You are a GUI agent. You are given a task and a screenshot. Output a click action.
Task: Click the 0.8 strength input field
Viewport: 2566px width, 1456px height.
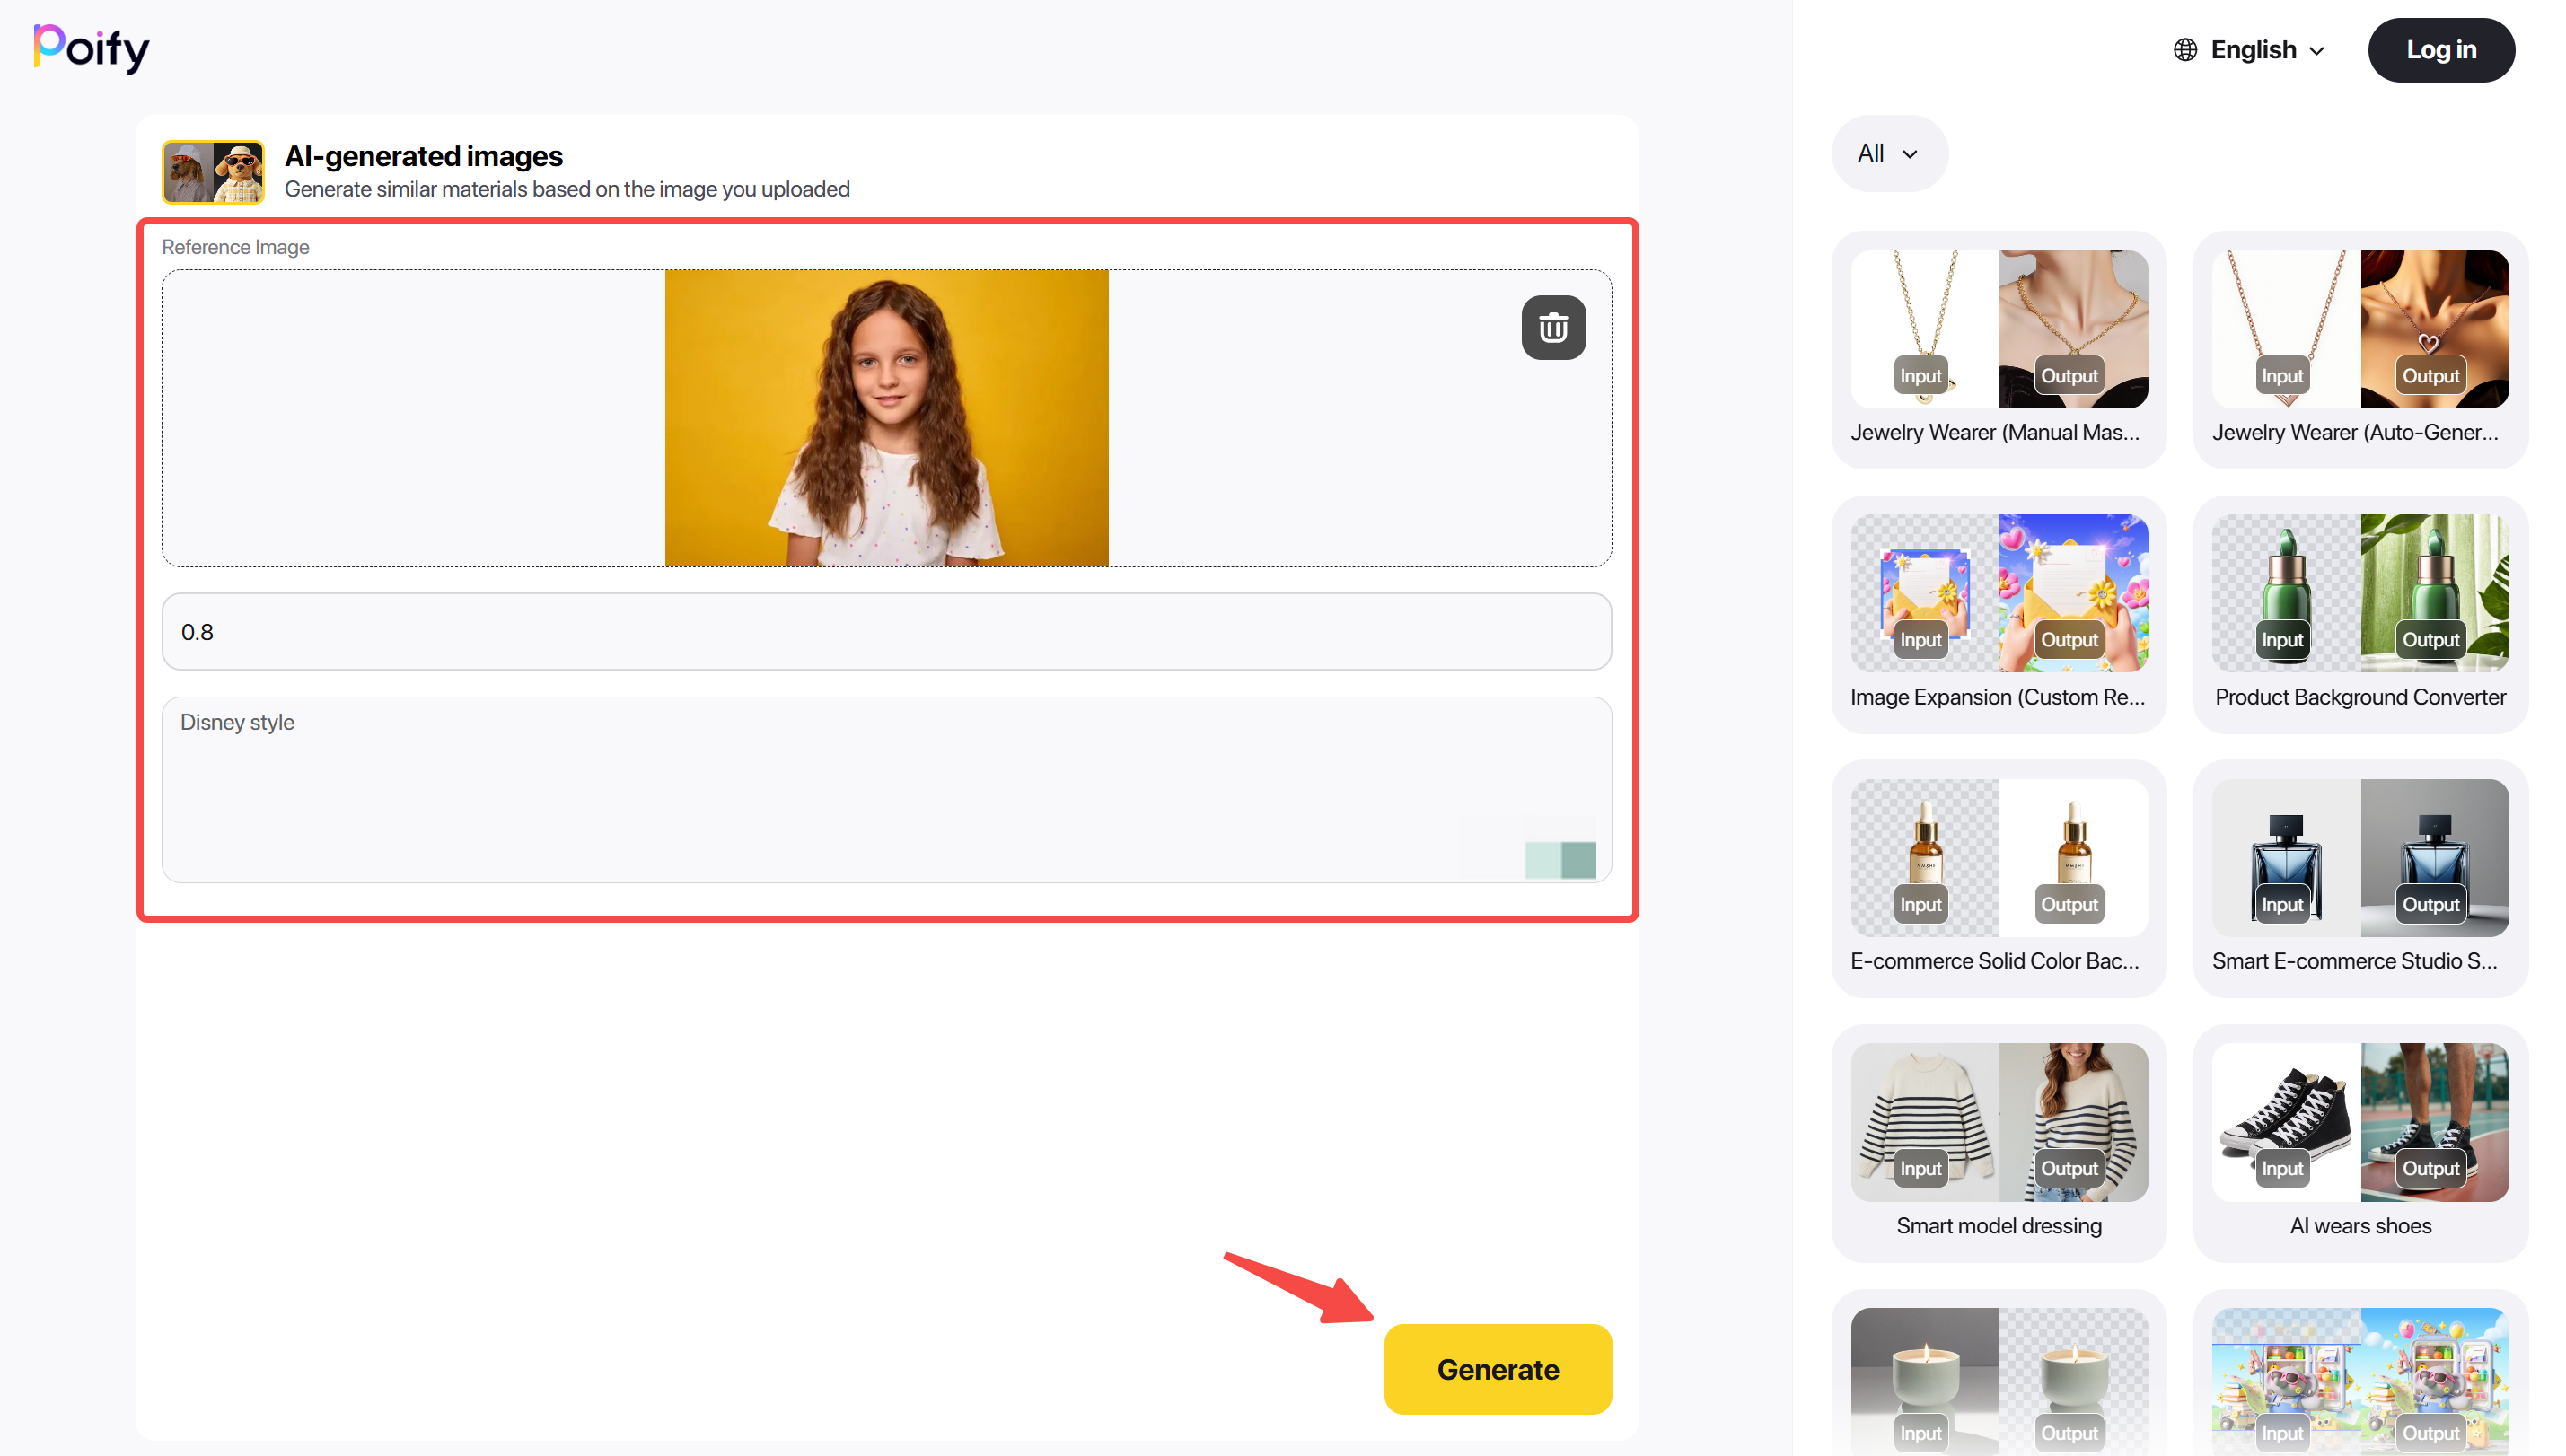(886, 632)
